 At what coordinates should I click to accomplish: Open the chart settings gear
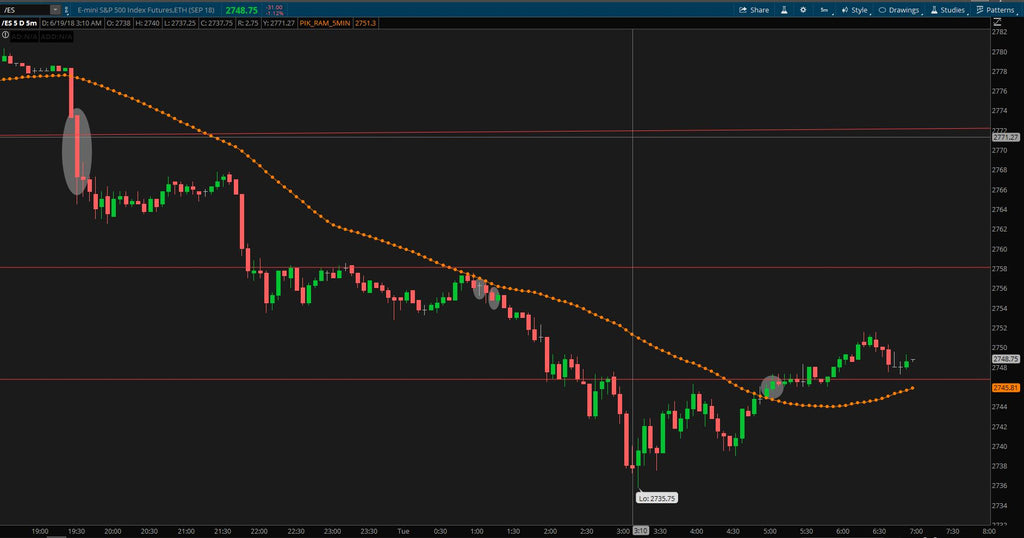pos(803,10)
